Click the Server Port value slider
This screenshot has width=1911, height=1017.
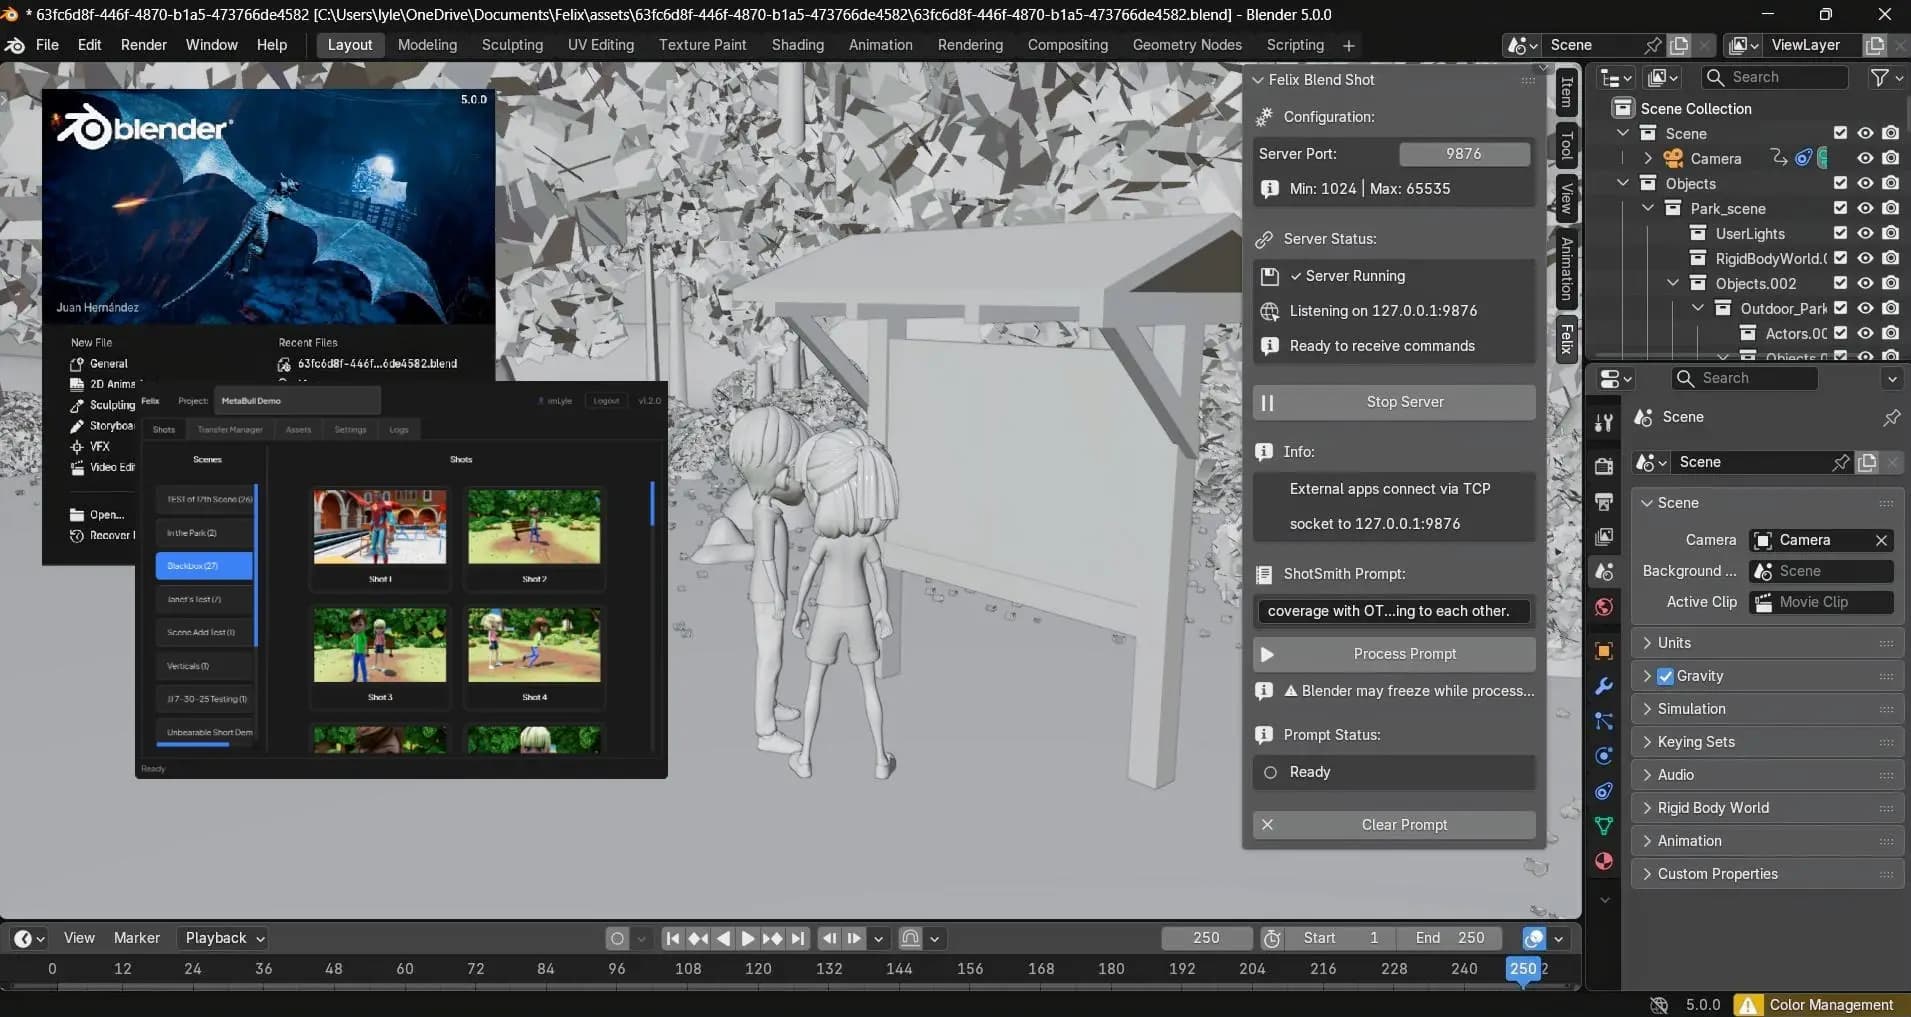pos(1463,154)
